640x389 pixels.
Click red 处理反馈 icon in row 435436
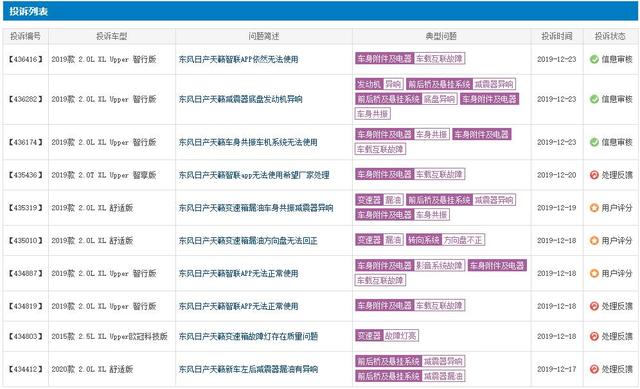(594, 175)
